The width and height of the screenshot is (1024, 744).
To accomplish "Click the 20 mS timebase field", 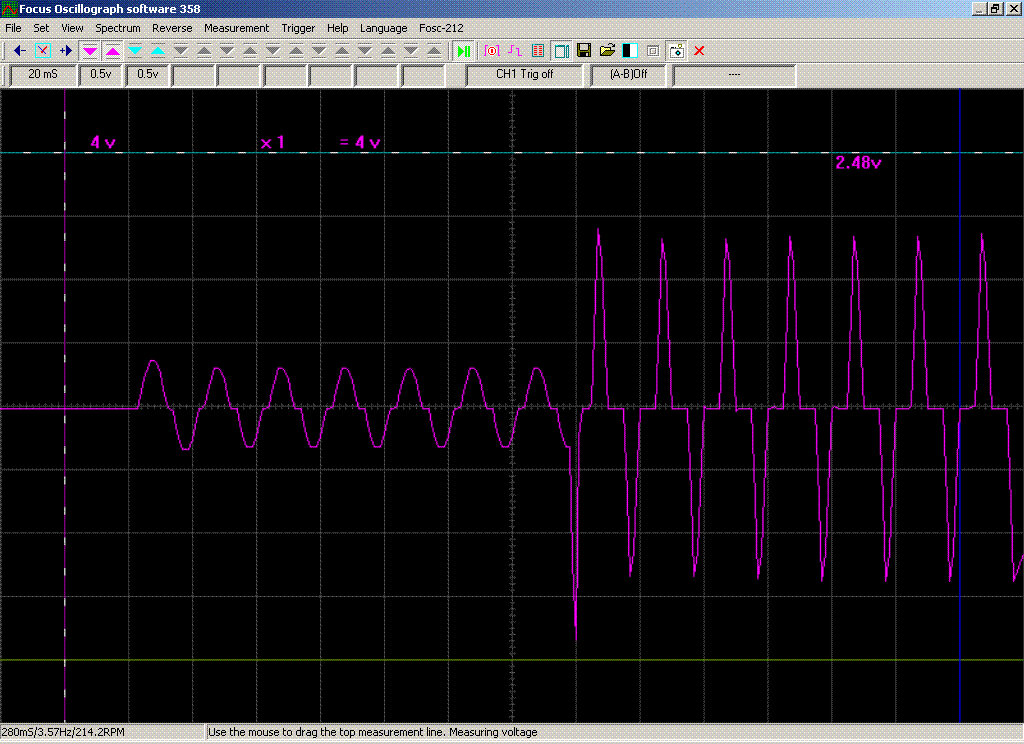I will pos(43,74).
